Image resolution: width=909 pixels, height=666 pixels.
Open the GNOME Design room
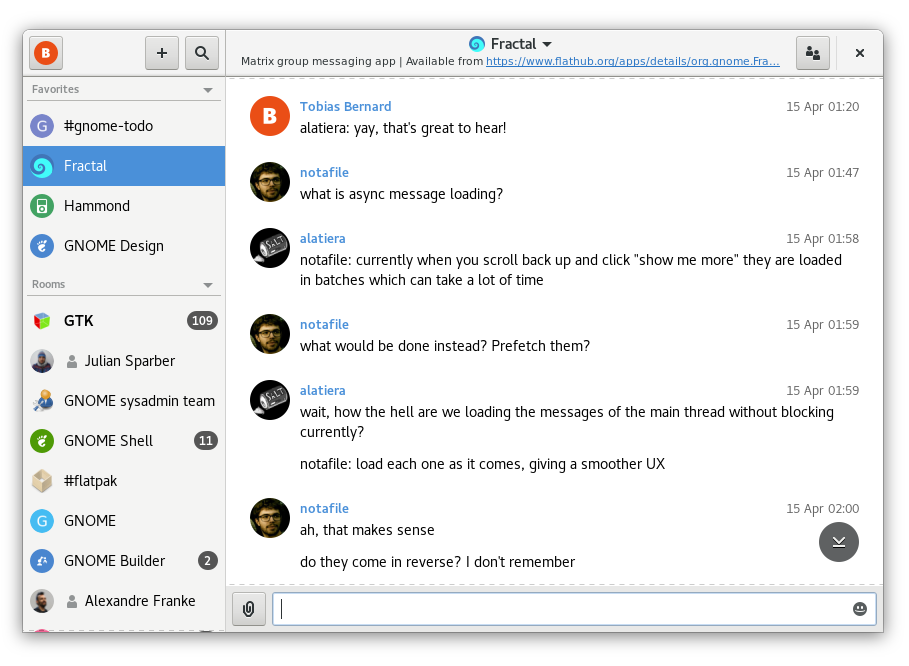click(124, 246)
